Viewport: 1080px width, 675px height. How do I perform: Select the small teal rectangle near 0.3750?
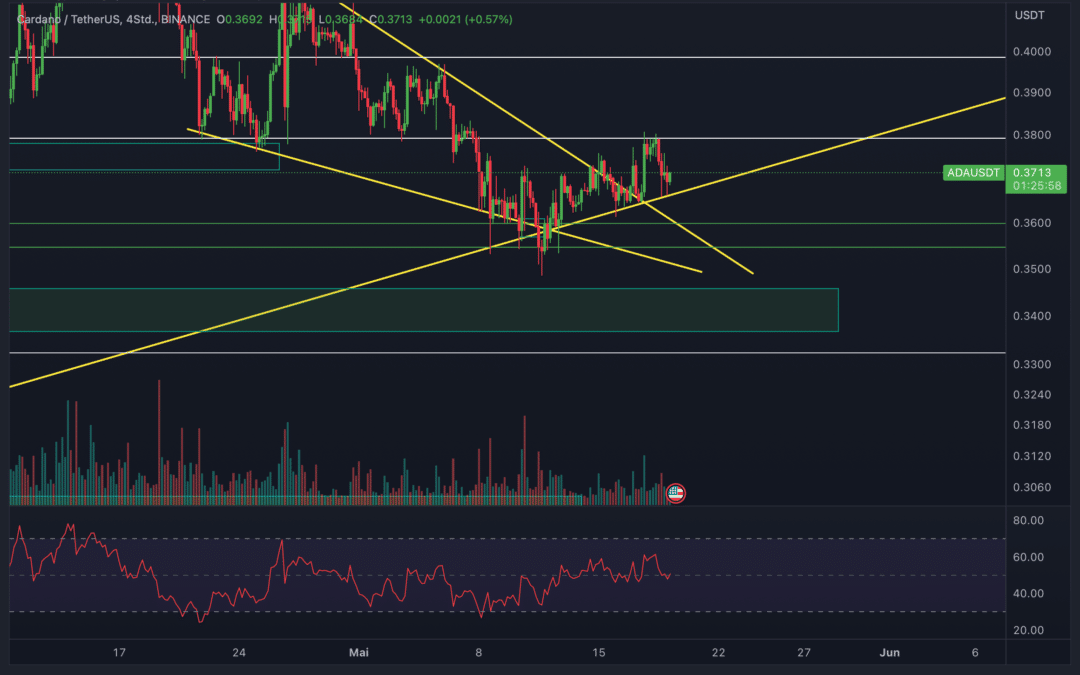tap(144, 156)
